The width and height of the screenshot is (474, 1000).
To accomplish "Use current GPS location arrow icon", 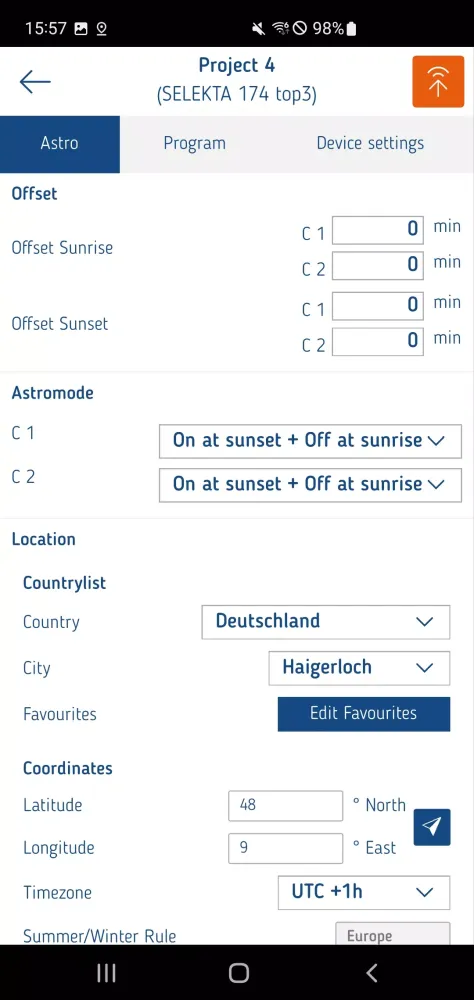I will [432, 827].
